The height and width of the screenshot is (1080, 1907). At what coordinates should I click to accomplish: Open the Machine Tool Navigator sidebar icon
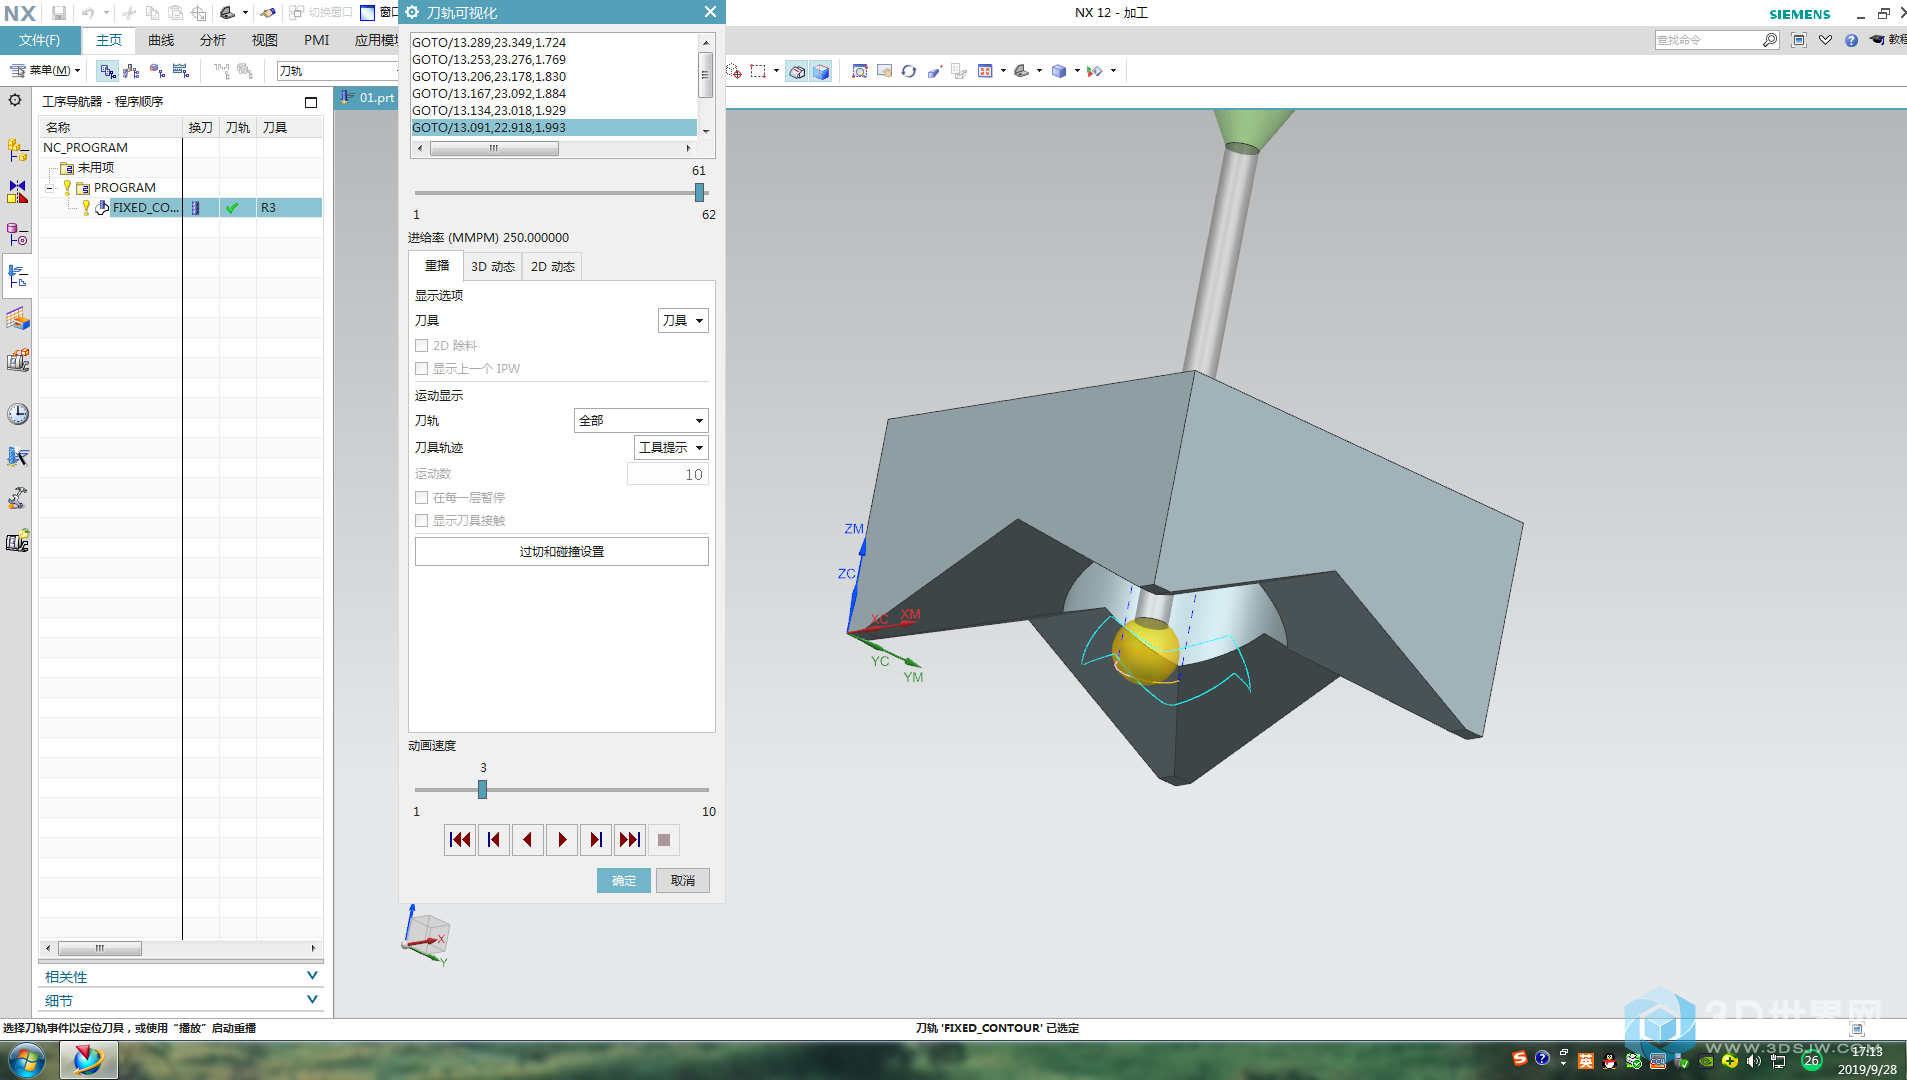[17, 361]
